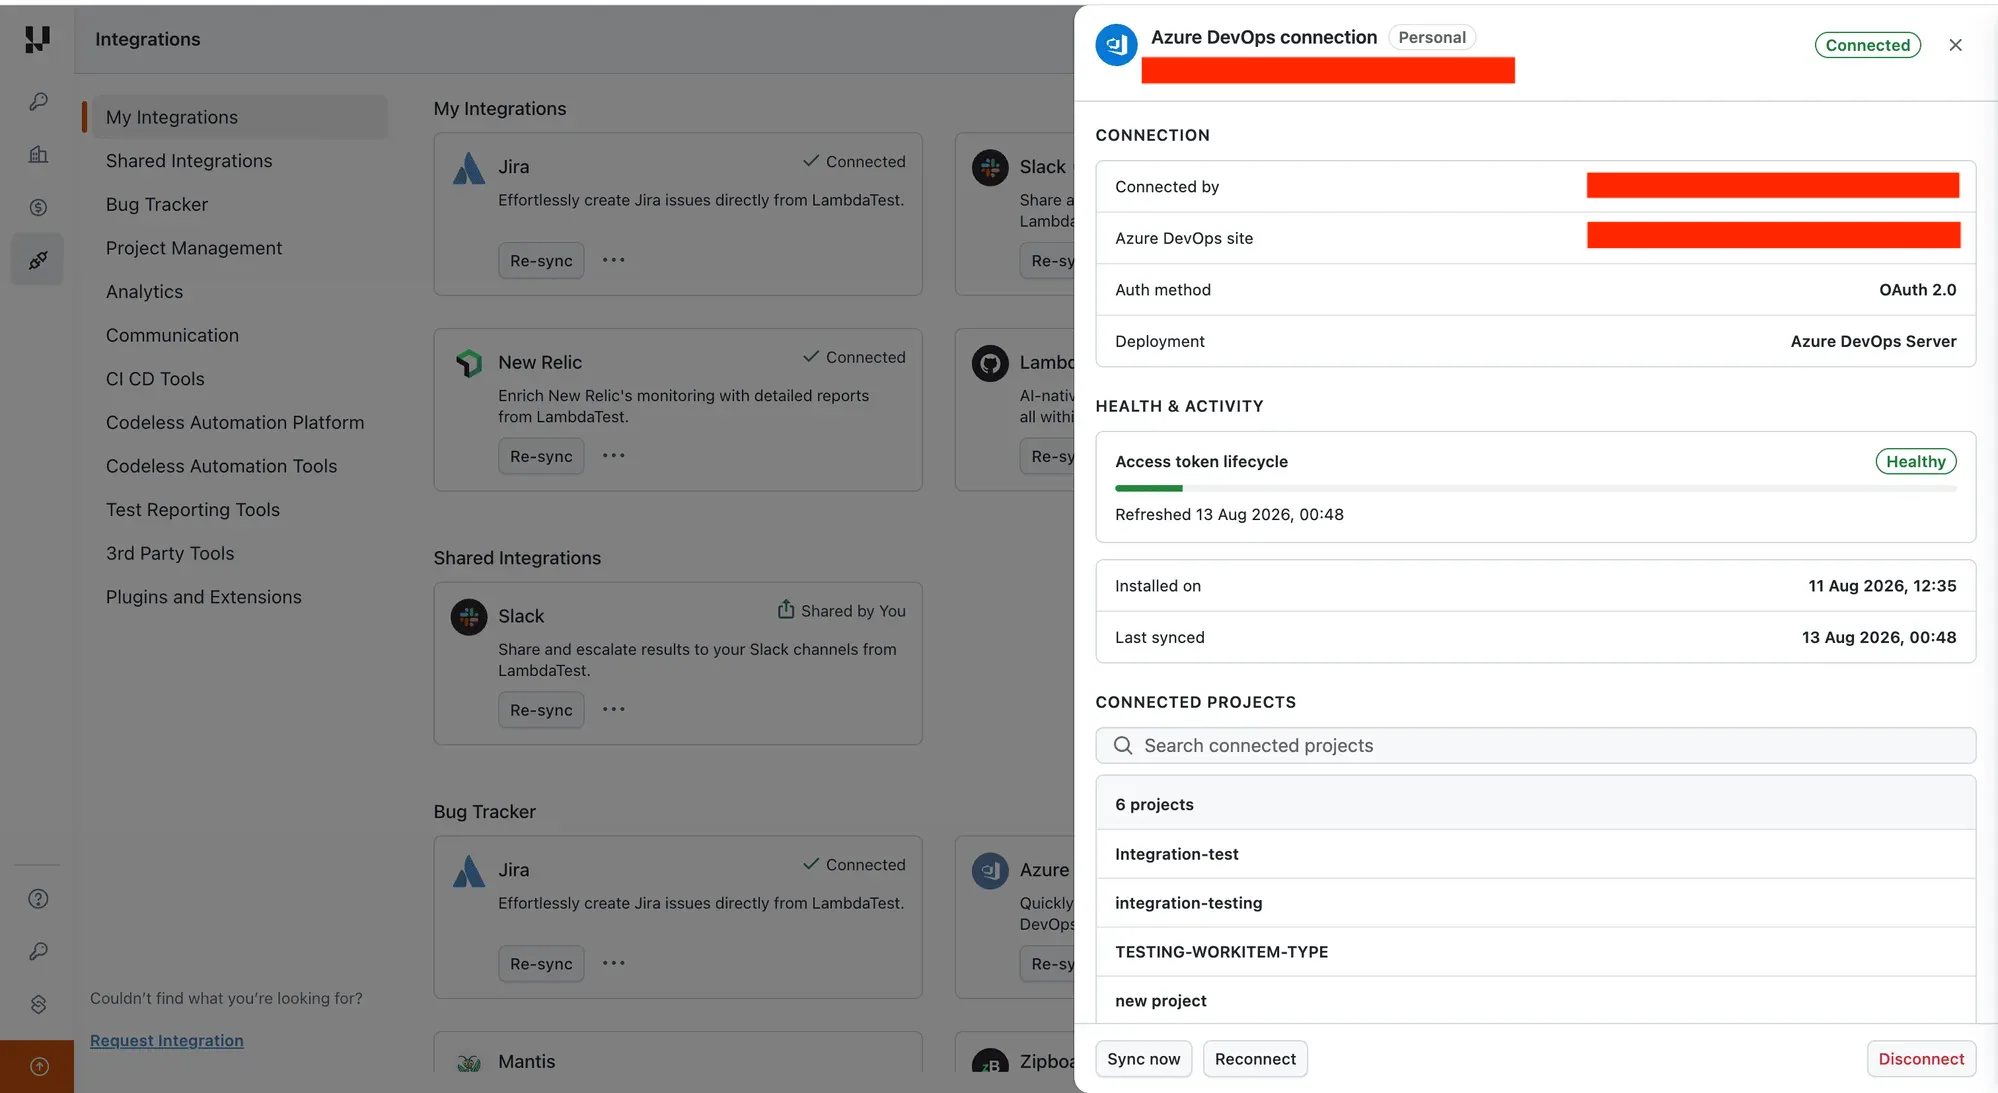The width and height of the screenshot is (1998, 1093).
Task: Click the Azure DevOps icon in panel header
Action: tap(1116, 45)
